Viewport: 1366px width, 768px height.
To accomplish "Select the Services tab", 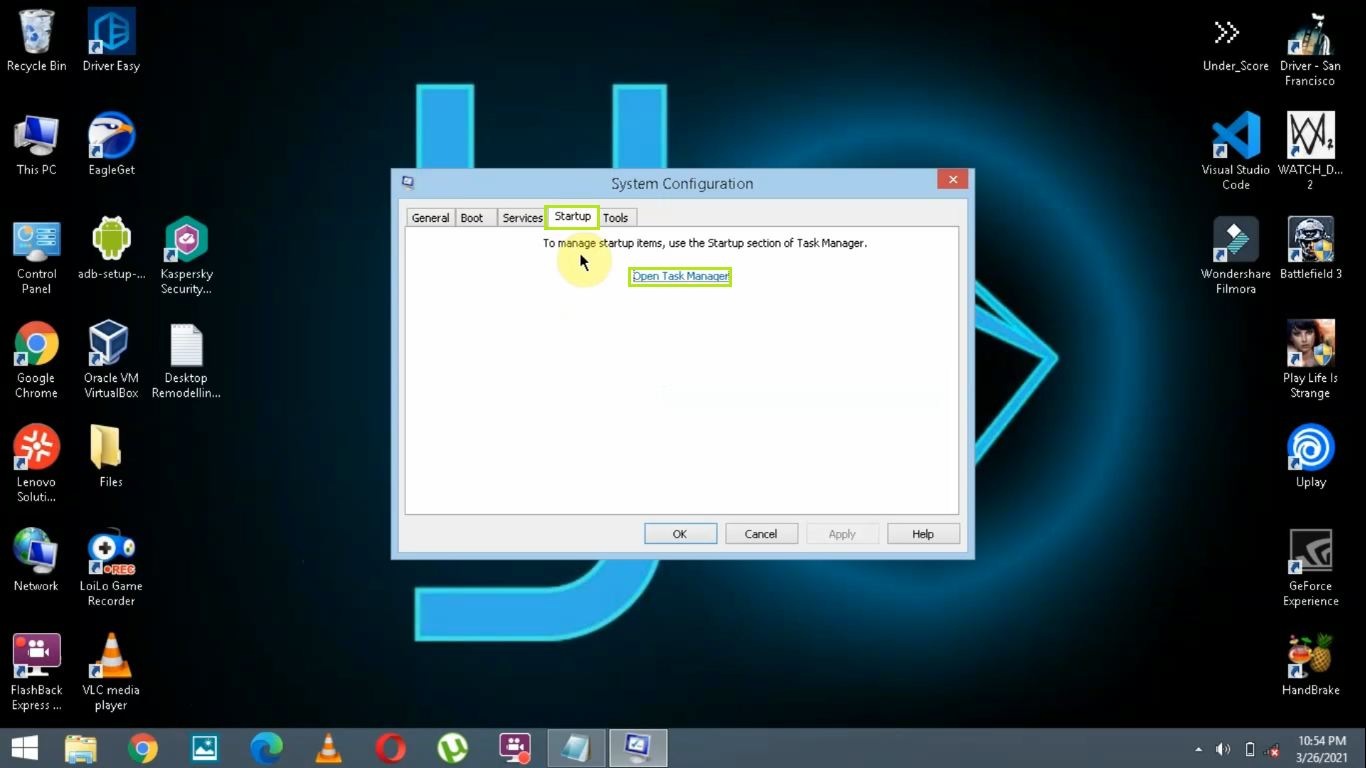I will [x=521, y=217].
